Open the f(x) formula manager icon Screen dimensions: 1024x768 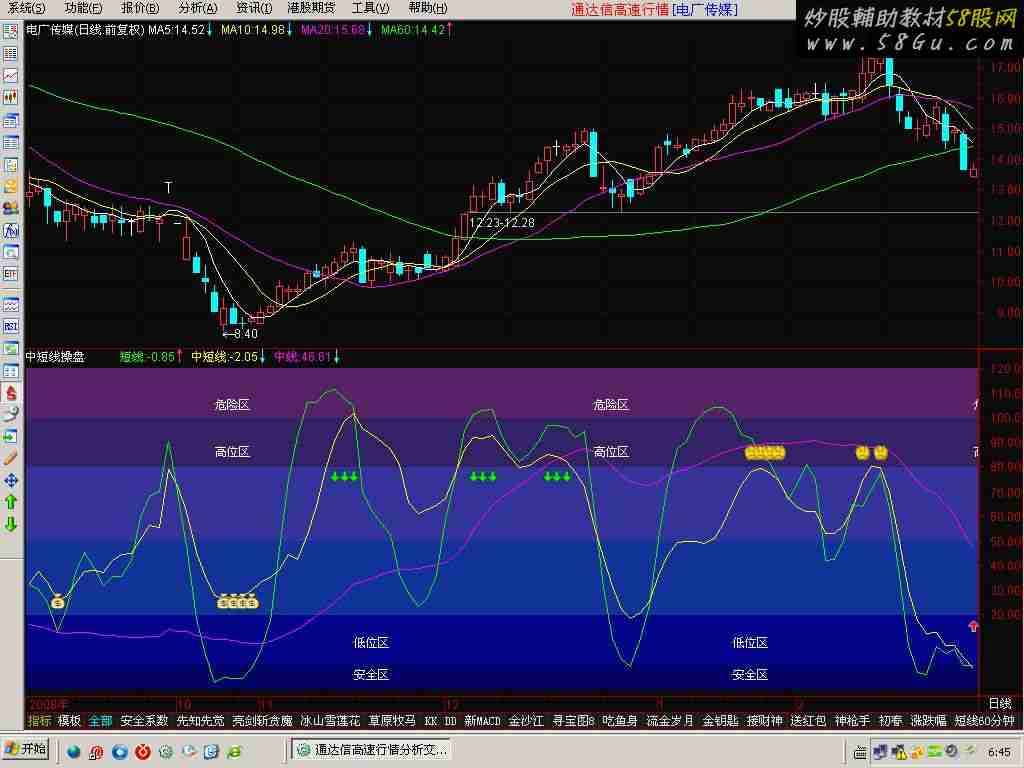click(10, 231)
